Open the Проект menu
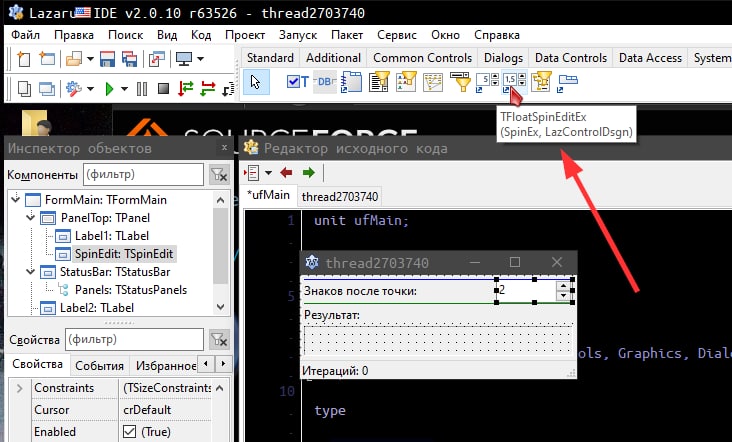This screenshot has width=732, height=442. tap(245, 35)
